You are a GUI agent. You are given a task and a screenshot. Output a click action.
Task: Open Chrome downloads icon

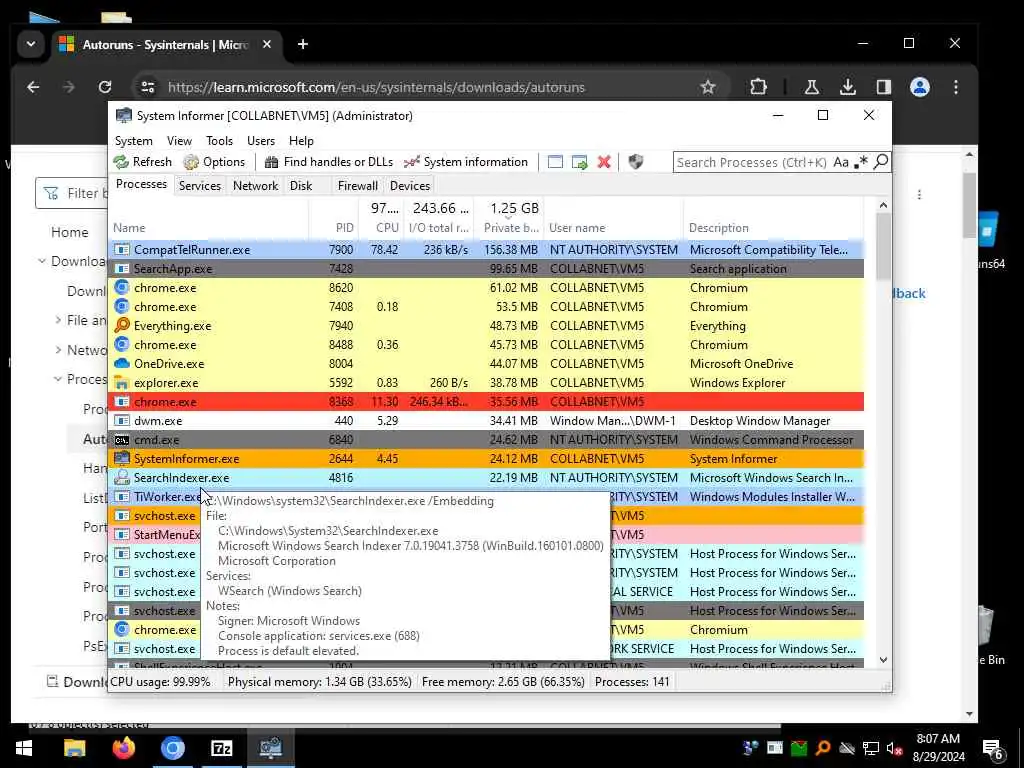click(848, 87)
